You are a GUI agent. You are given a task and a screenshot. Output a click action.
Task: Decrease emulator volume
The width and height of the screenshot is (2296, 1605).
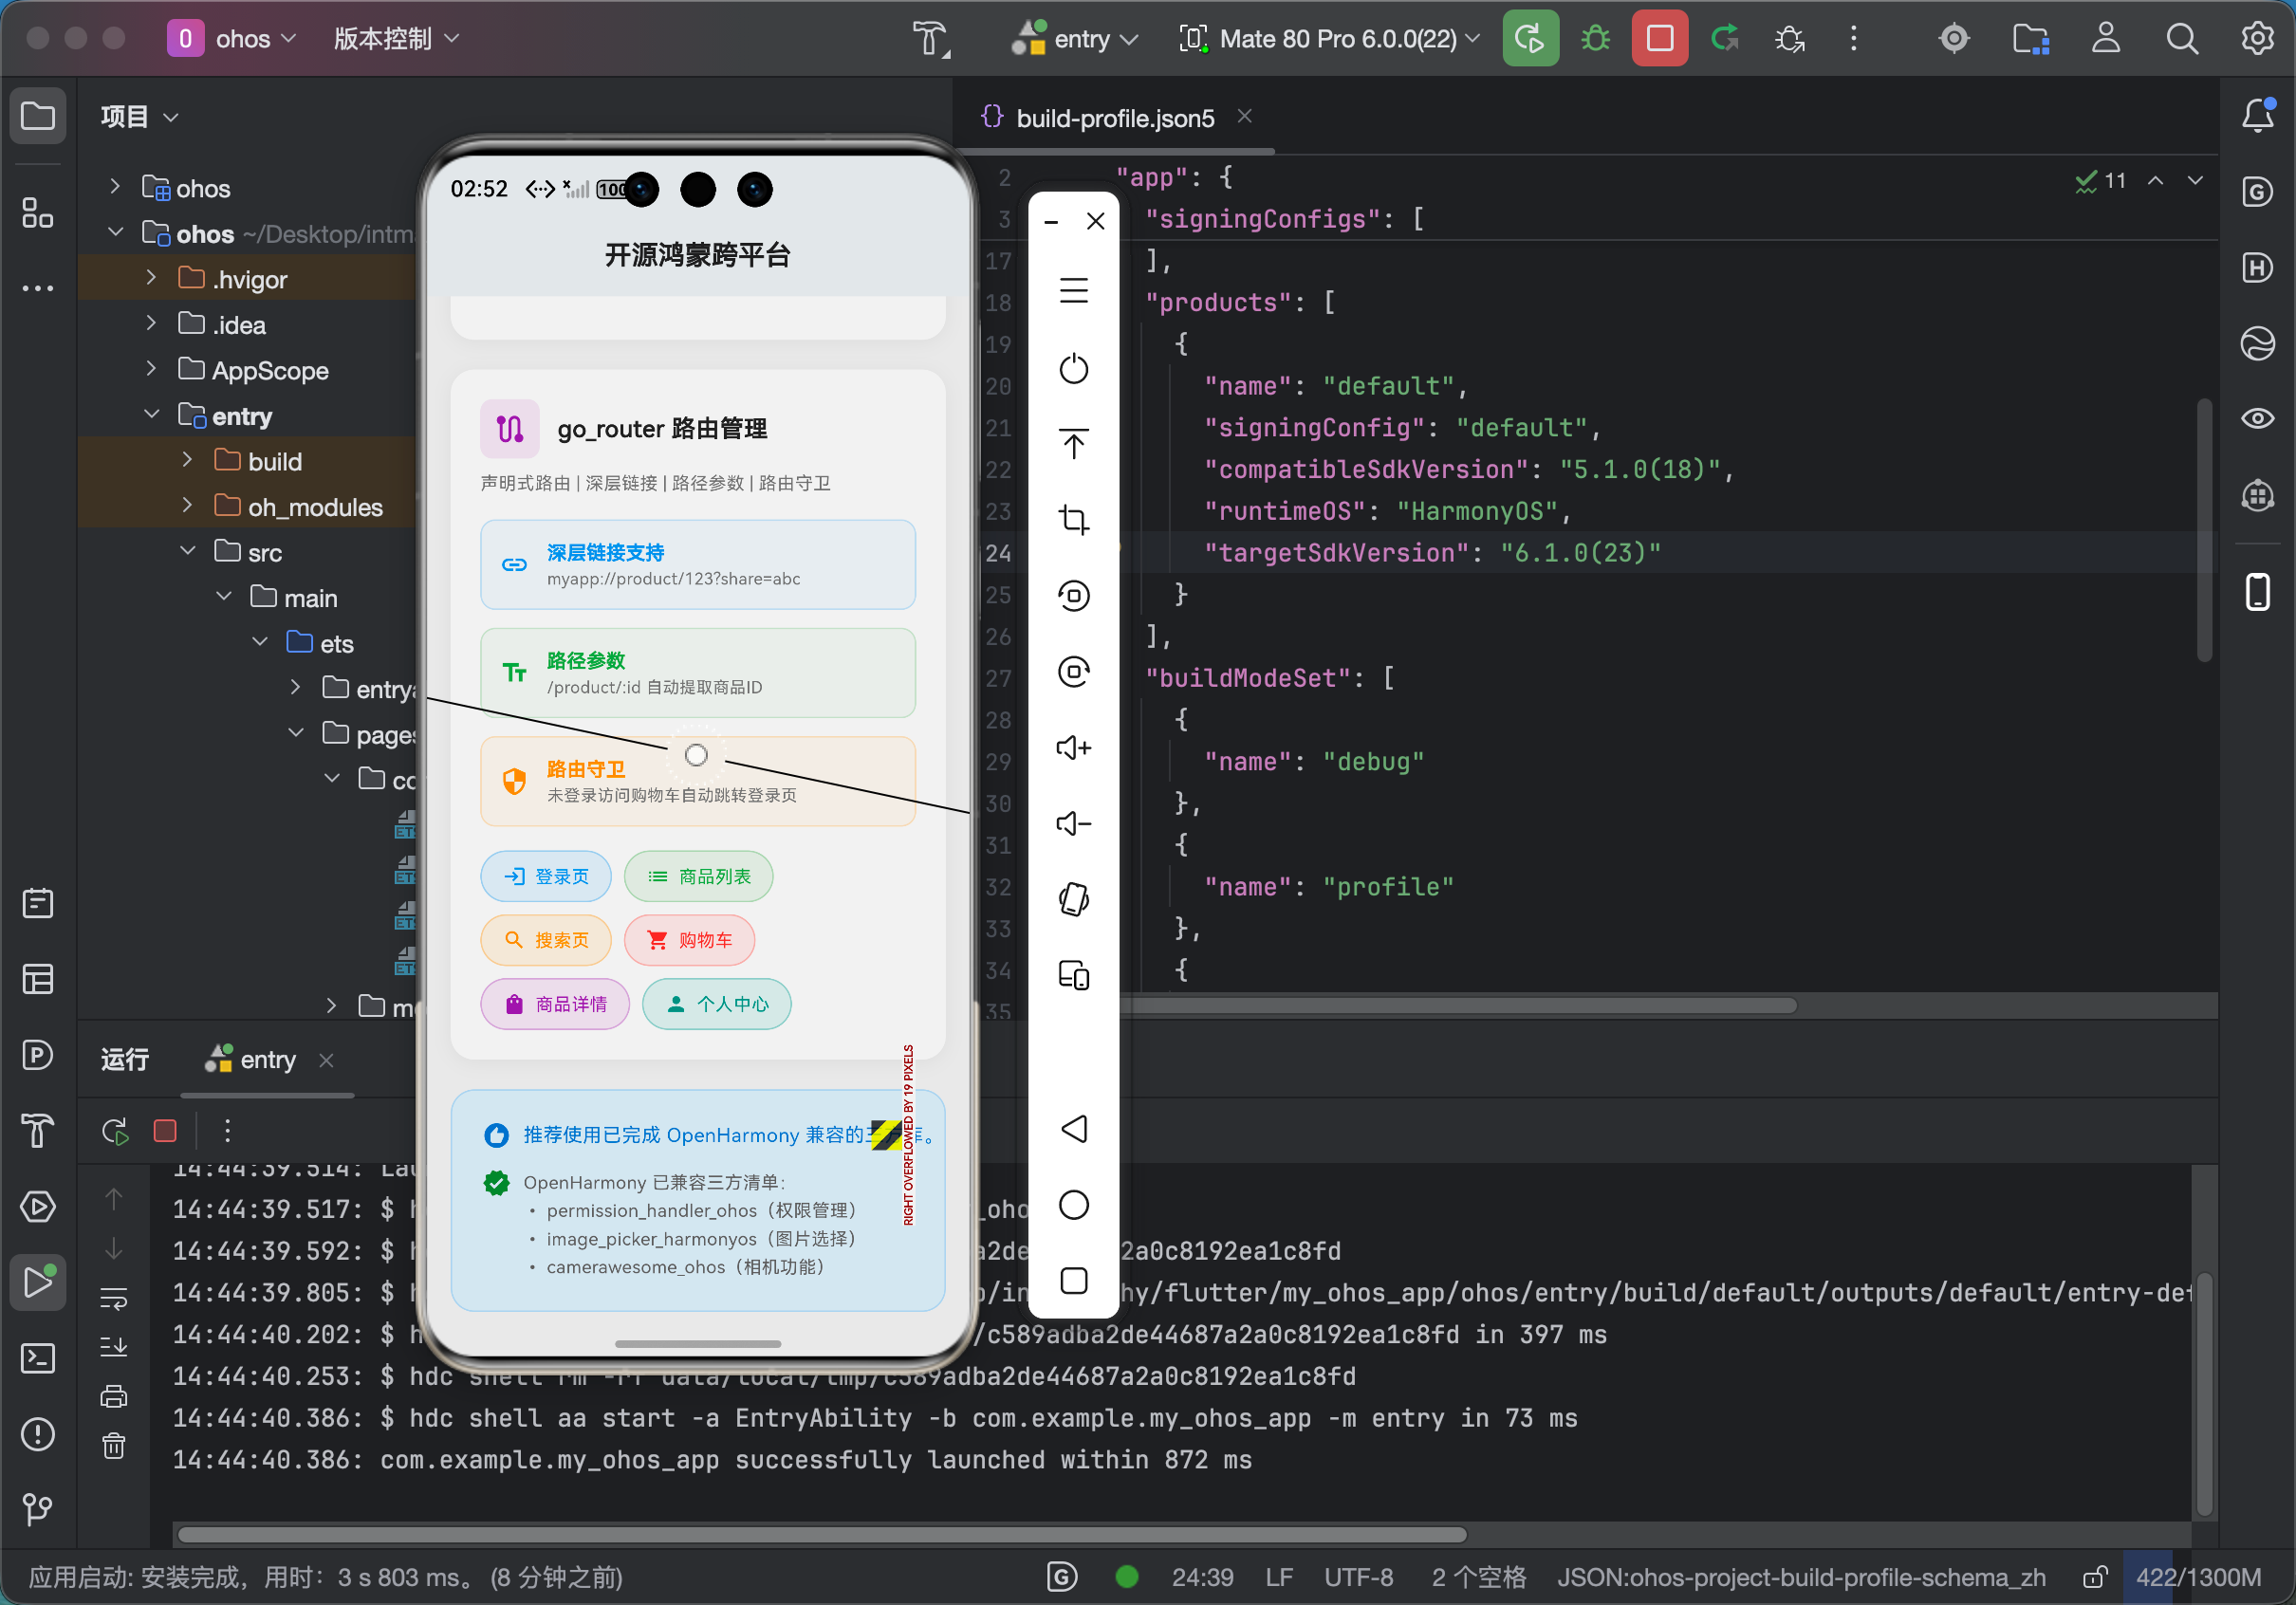point(1073,823)
